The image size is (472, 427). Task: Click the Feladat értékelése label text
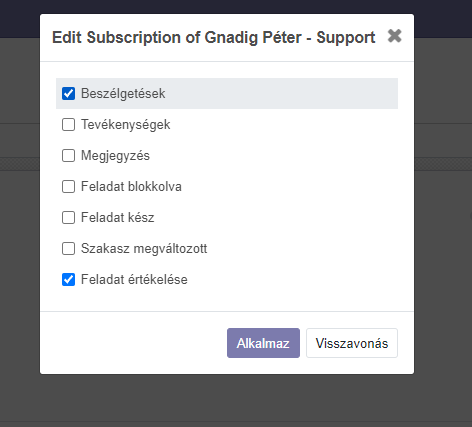point(134,280)
